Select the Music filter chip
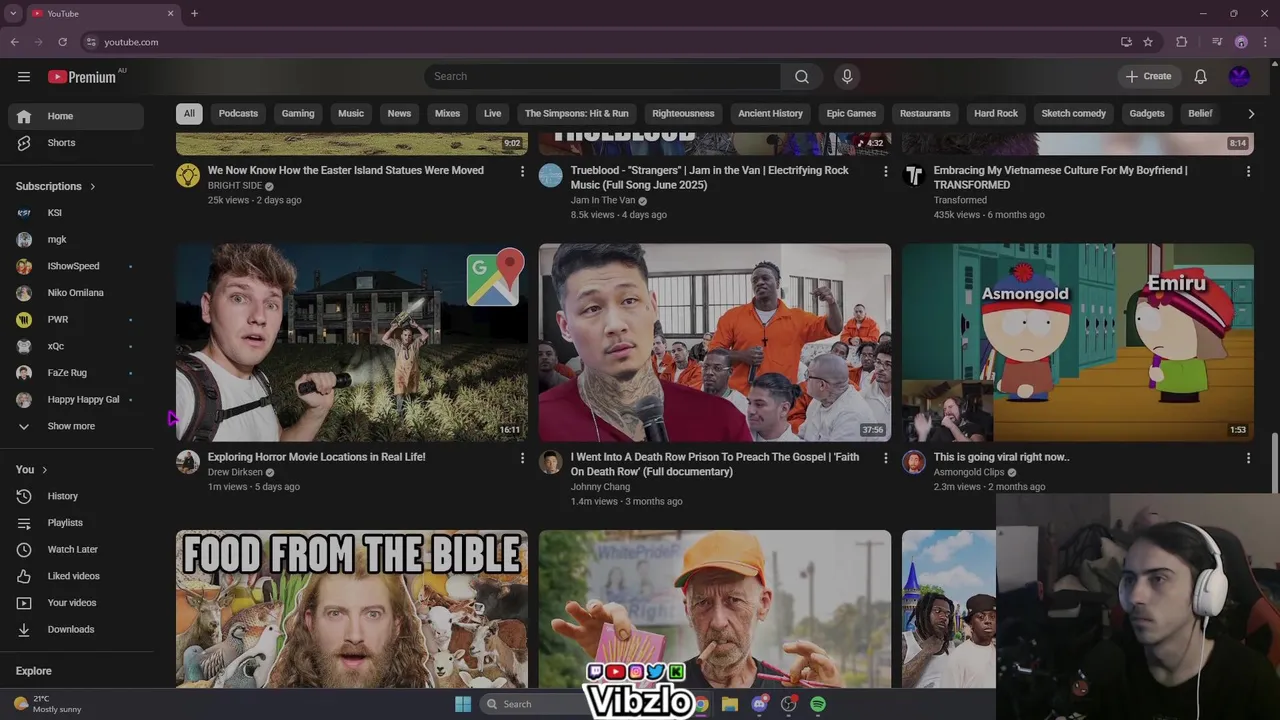This screenshot has height=720, width=1280. [x=351, y=114]
